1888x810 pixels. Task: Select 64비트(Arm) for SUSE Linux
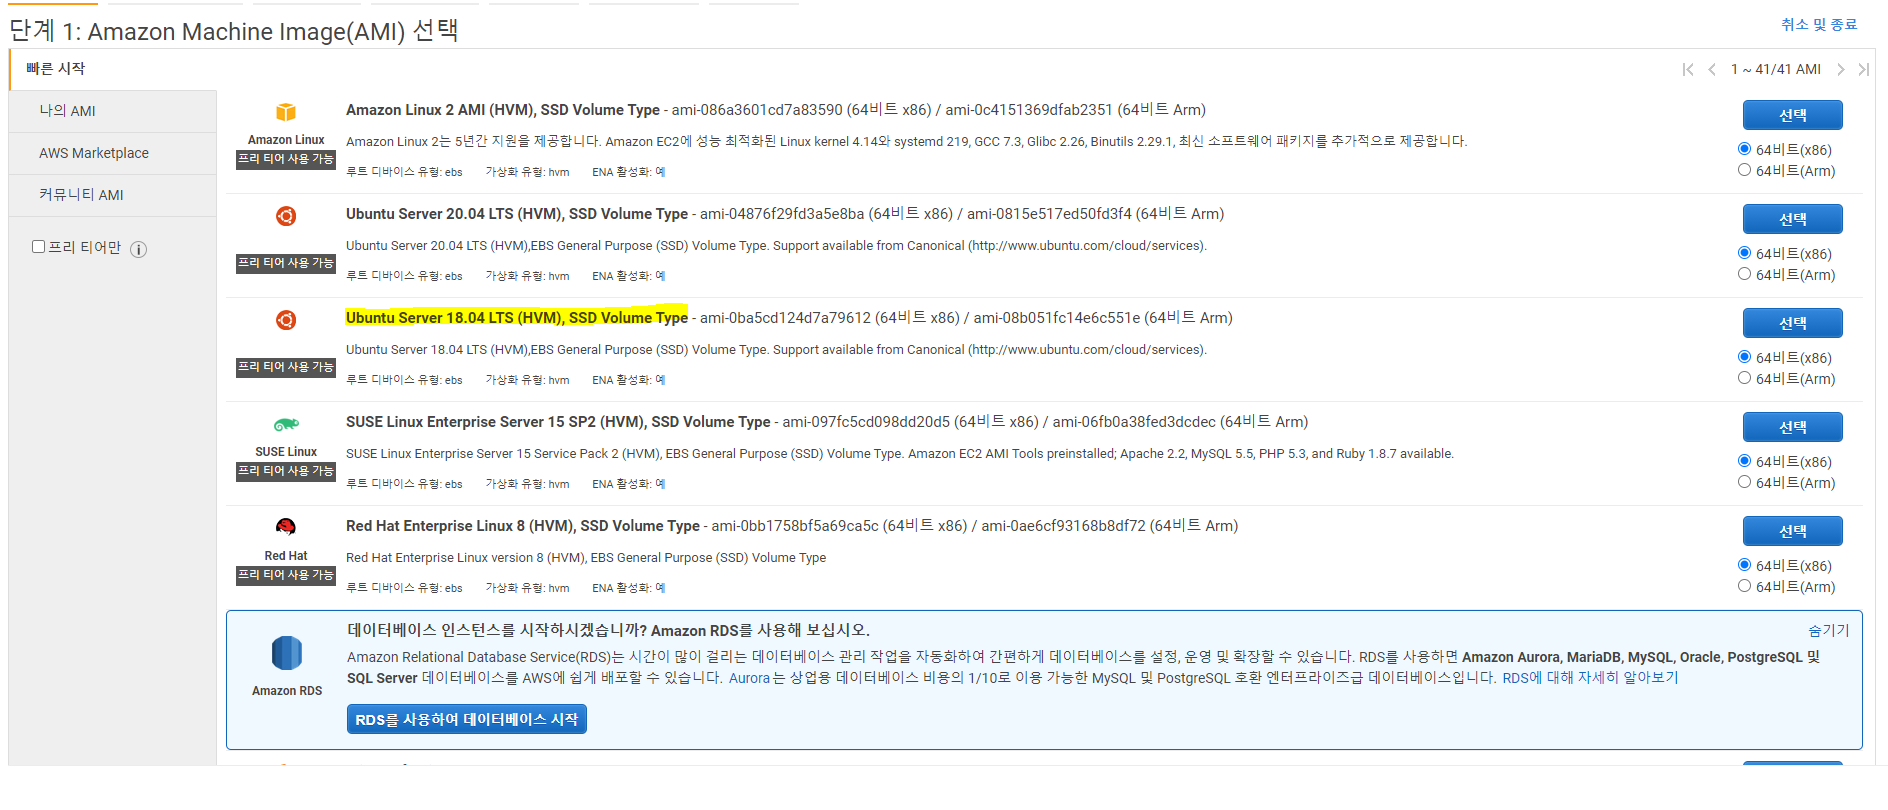[1744, 482]
